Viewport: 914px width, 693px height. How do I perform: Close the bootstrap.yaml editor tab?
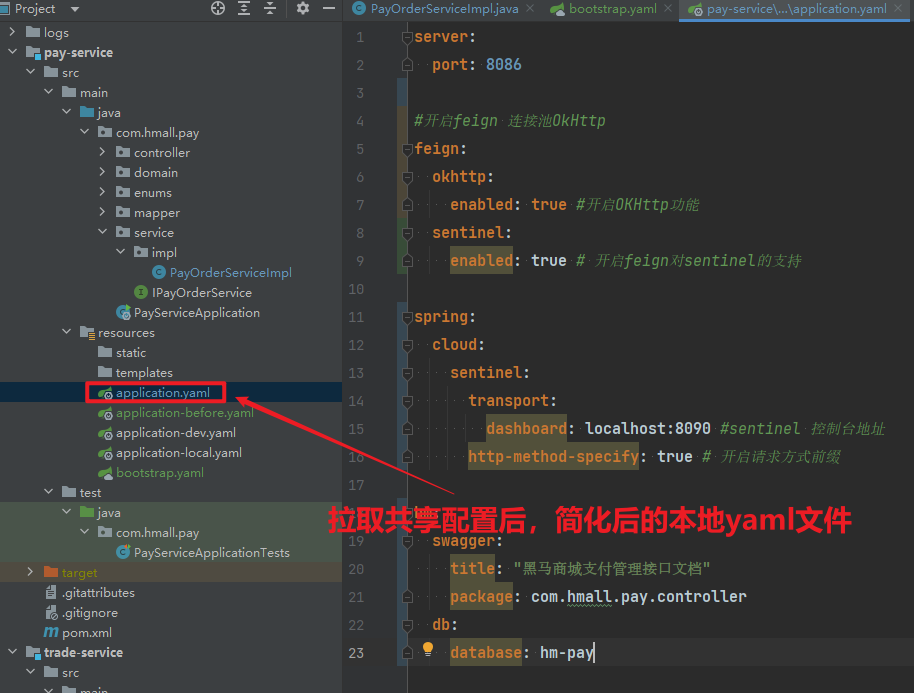pyautogui.click(x=667, y=9)
